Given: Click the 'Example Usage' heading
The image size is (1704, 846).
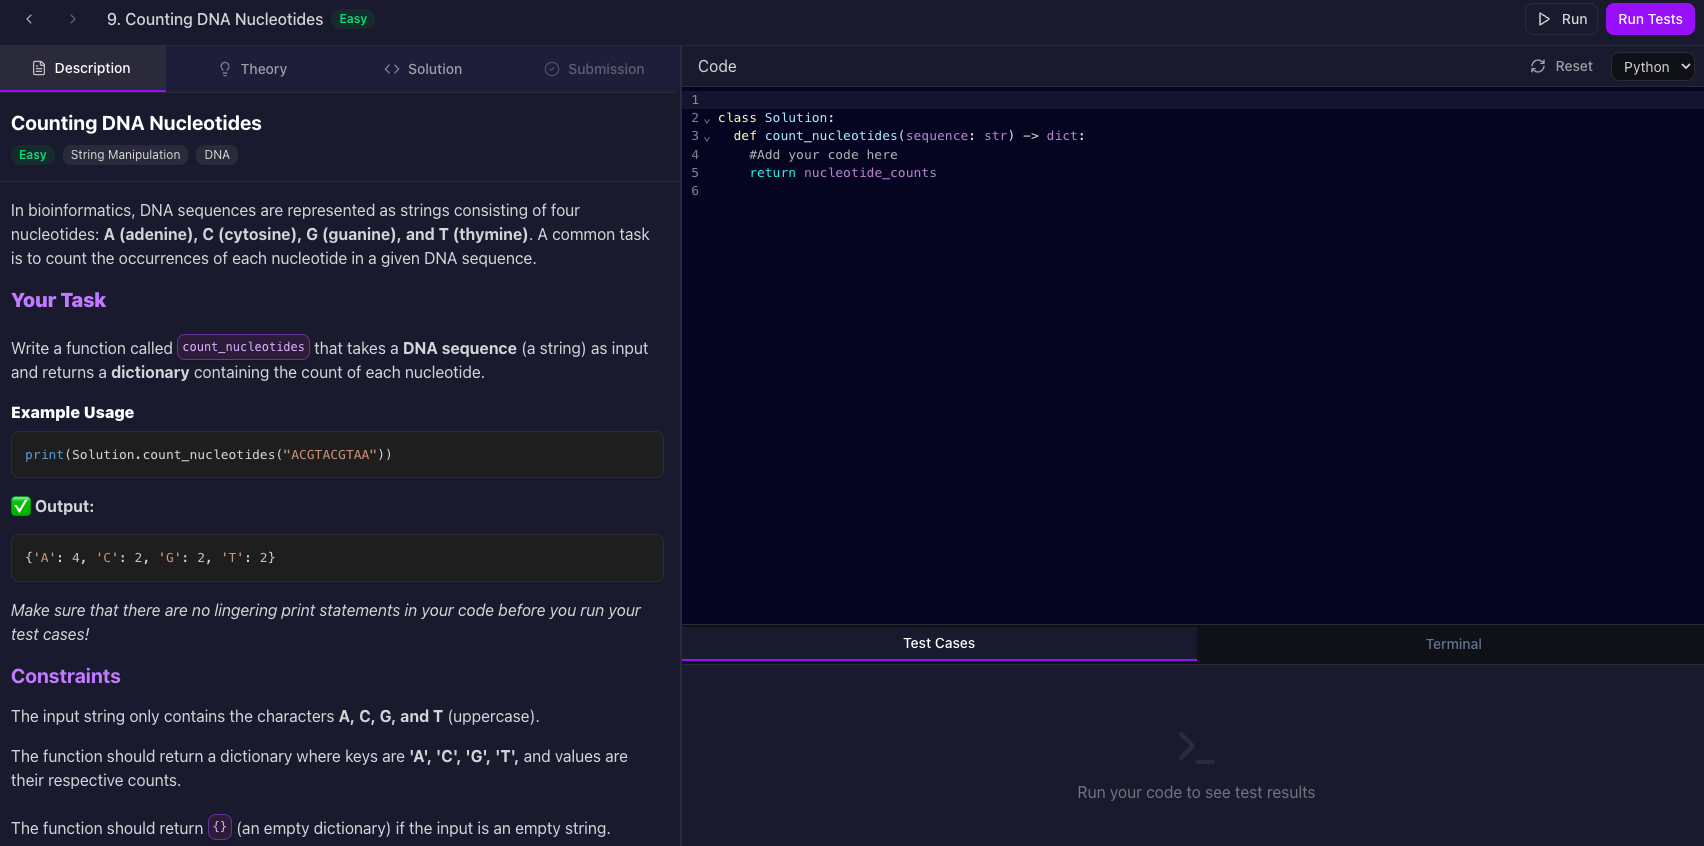Looking at the screenshot, I should [x=72, y=412].
